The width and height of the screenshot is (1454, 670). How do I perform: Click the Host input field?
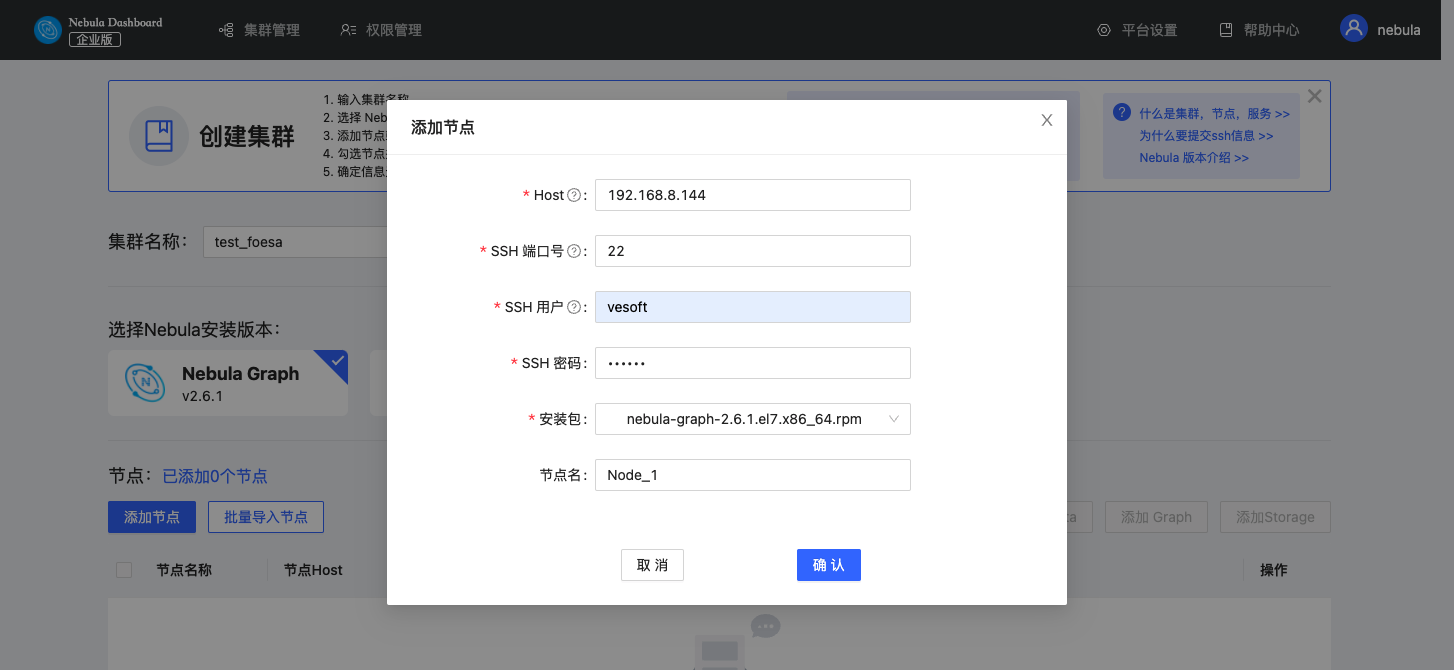pyautogui.click(x=752, y=195)
